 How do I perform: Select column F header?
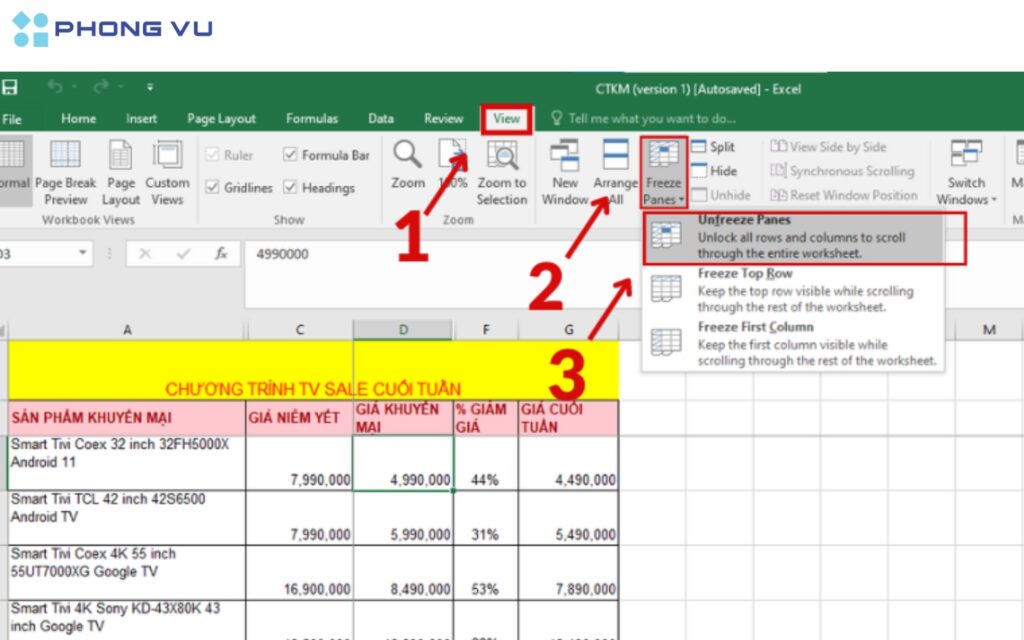[x=486, y=330]
